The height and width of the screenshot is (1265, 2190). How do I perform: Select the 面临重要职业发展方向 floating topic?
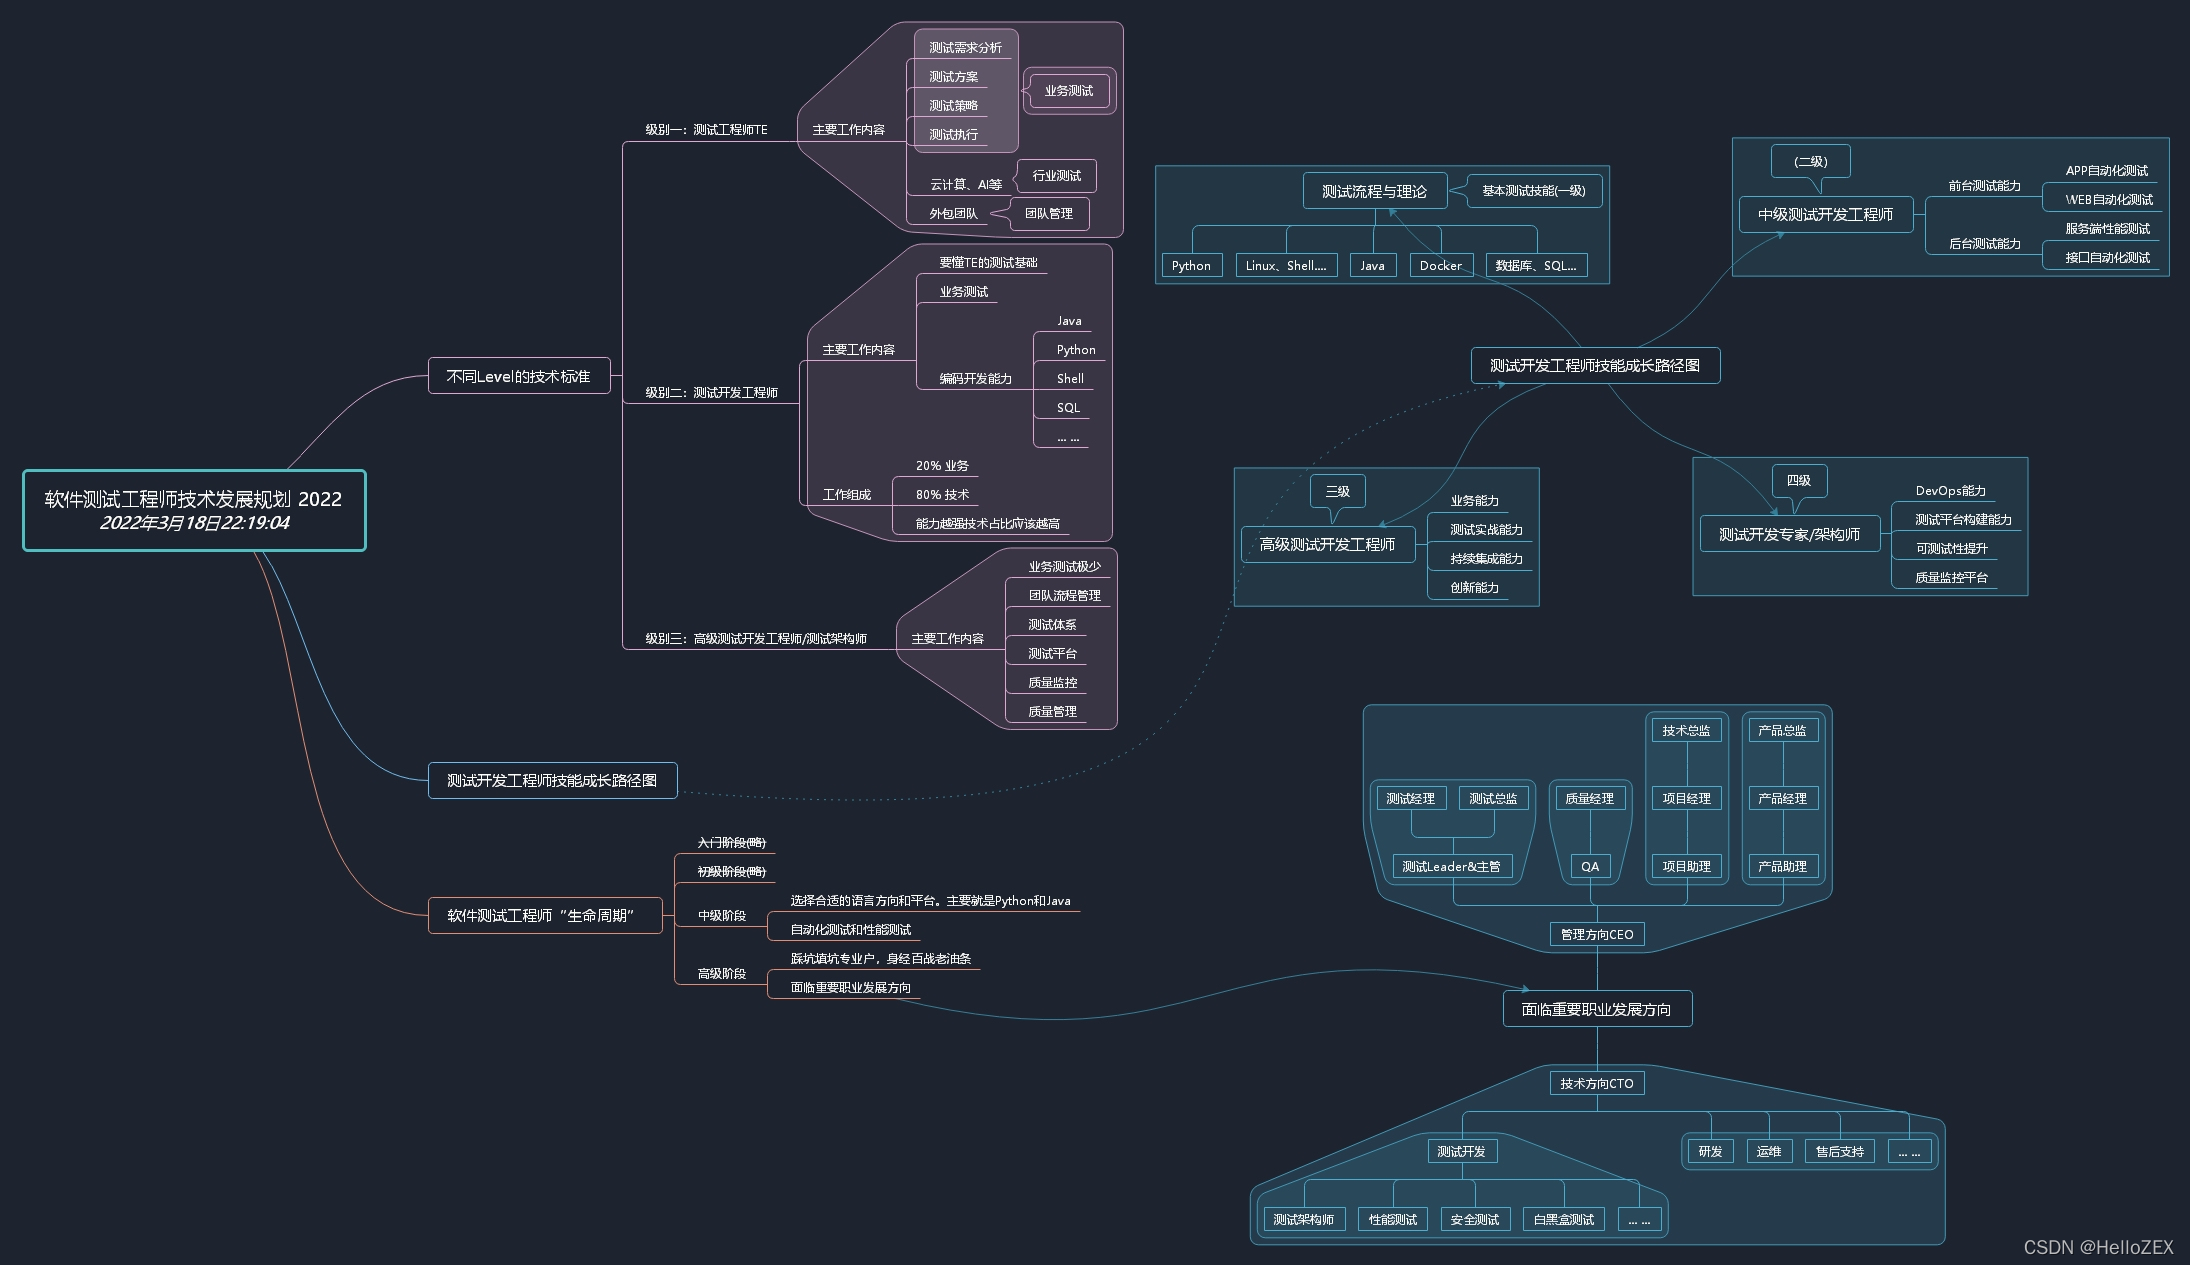1596,1009
